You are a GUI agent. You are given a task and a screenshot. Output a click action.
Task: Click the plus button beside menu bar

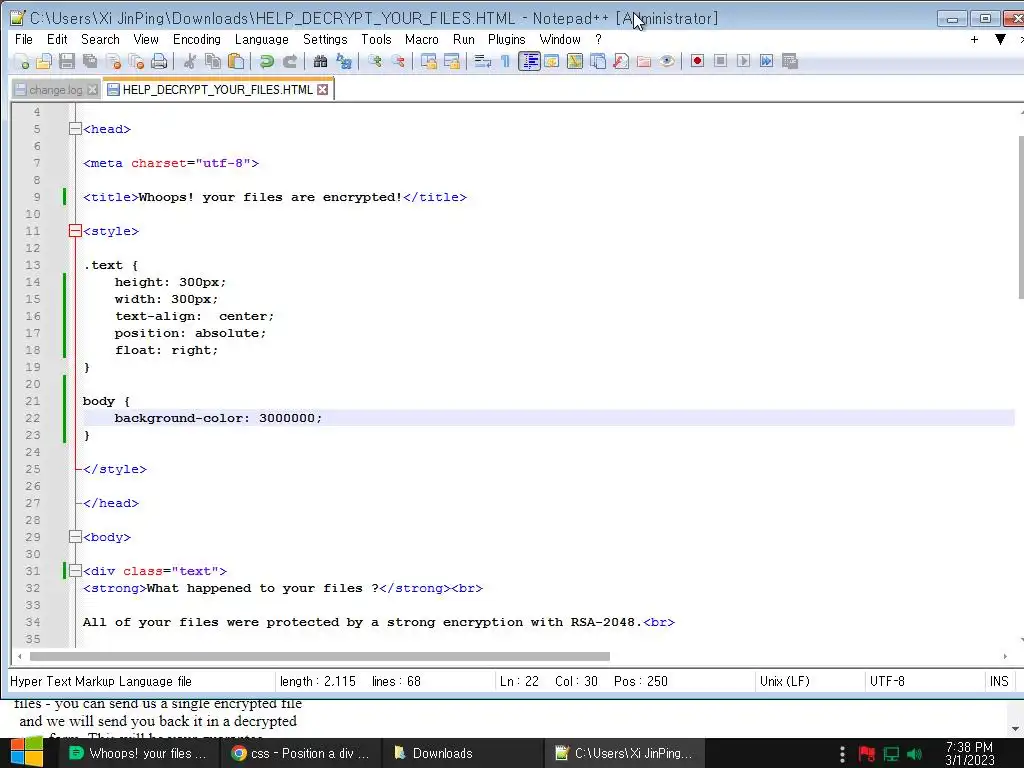pyautogui.click(x=974, y=40)
